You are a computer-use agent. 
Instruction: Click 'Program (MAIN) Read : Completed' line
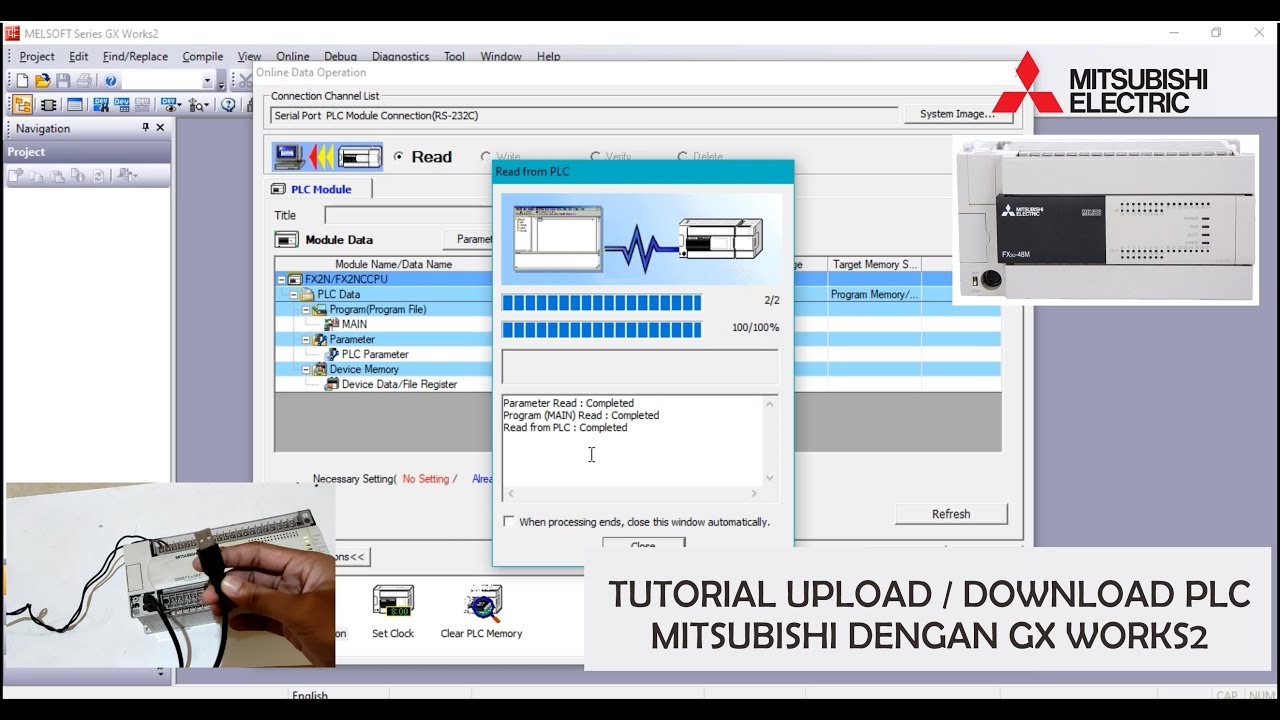point(581,415)
